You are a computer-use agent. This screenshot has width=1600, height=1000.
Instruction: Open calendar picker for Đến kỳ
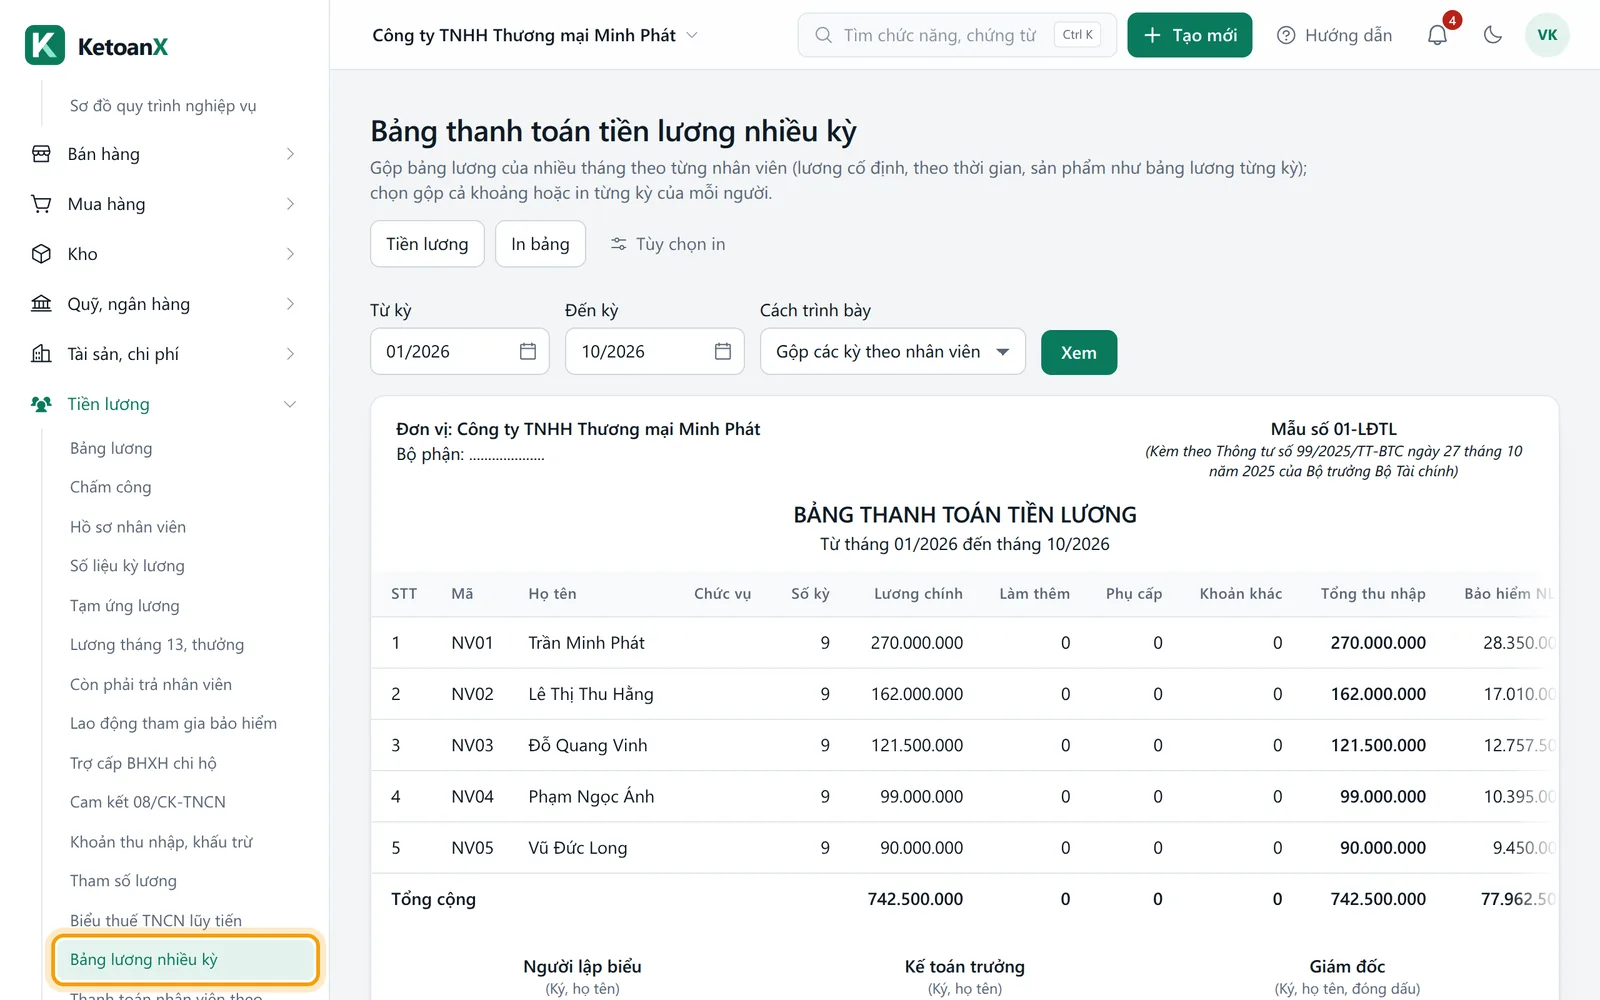[723, 351]
